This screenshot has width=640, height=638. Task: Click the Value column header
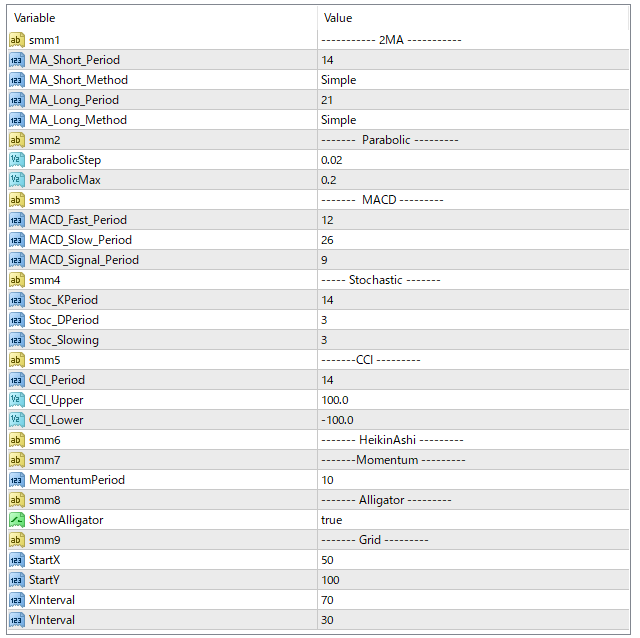click(x=338, y=18)
